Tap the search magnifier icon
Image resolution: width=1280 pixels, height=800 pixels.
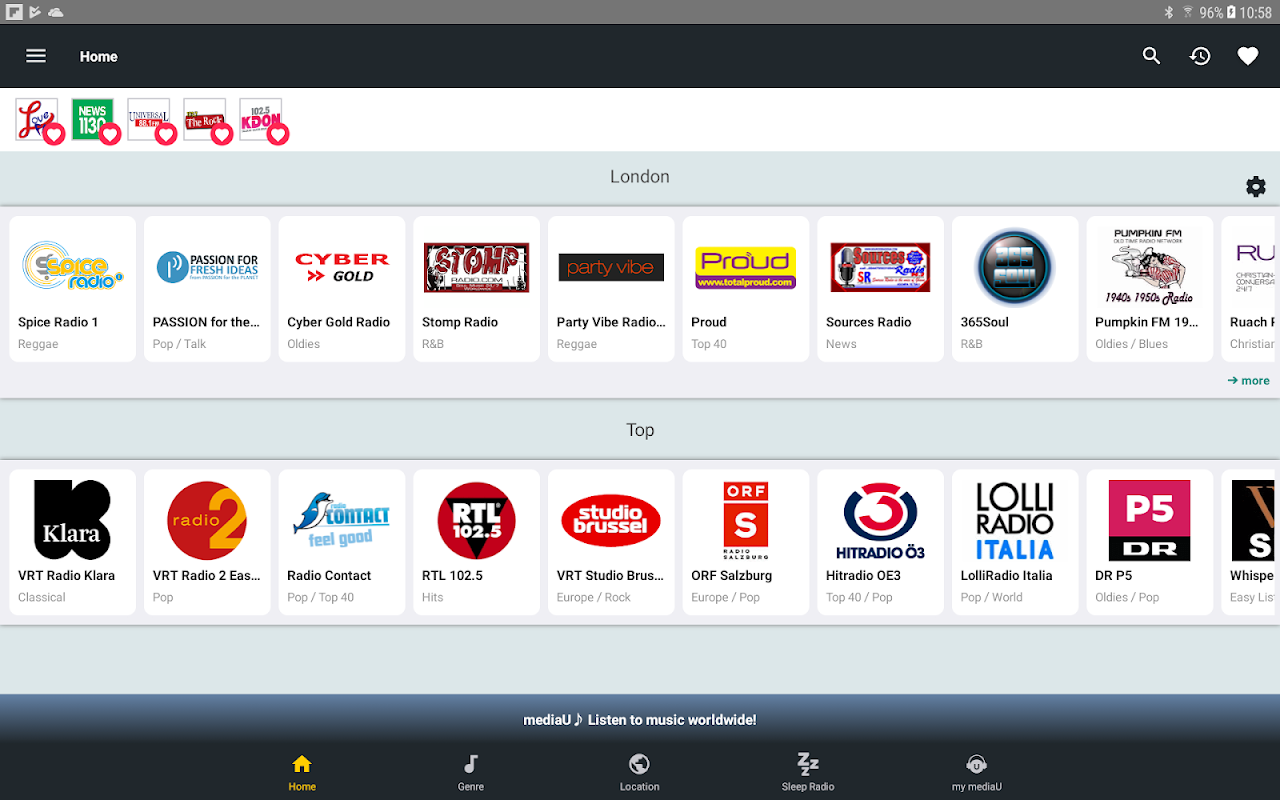tap(1152, 56)
